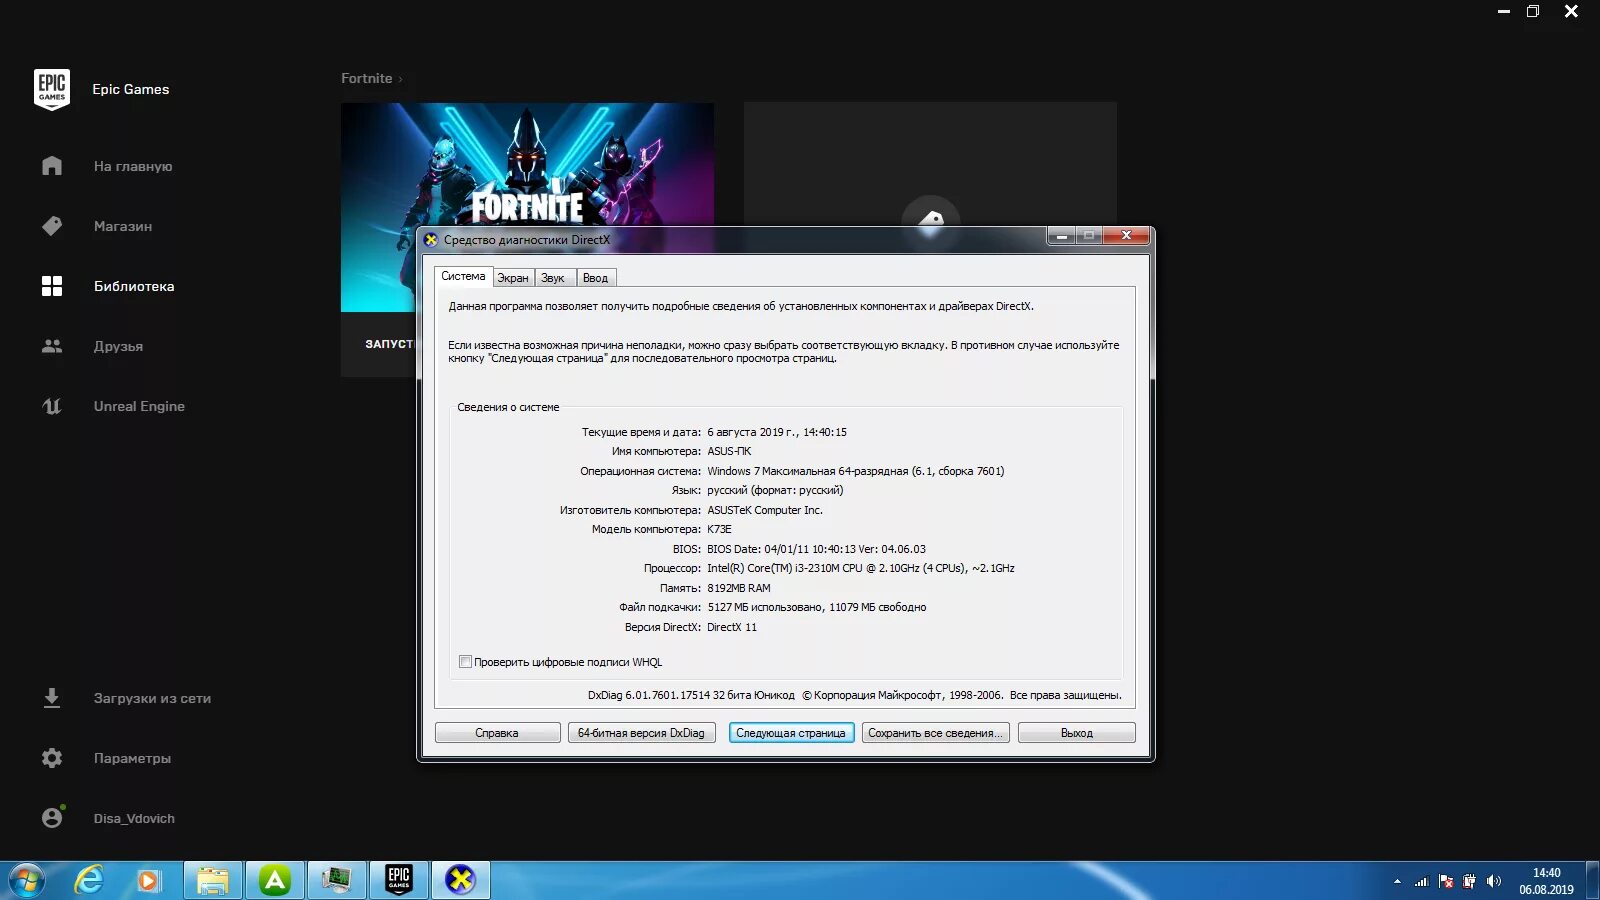The height and width of the screenshot is (900, 1600).
Task: Click '64-битная версия DxDiag' button
Action: pyautogui.click(x=641, y=733)
